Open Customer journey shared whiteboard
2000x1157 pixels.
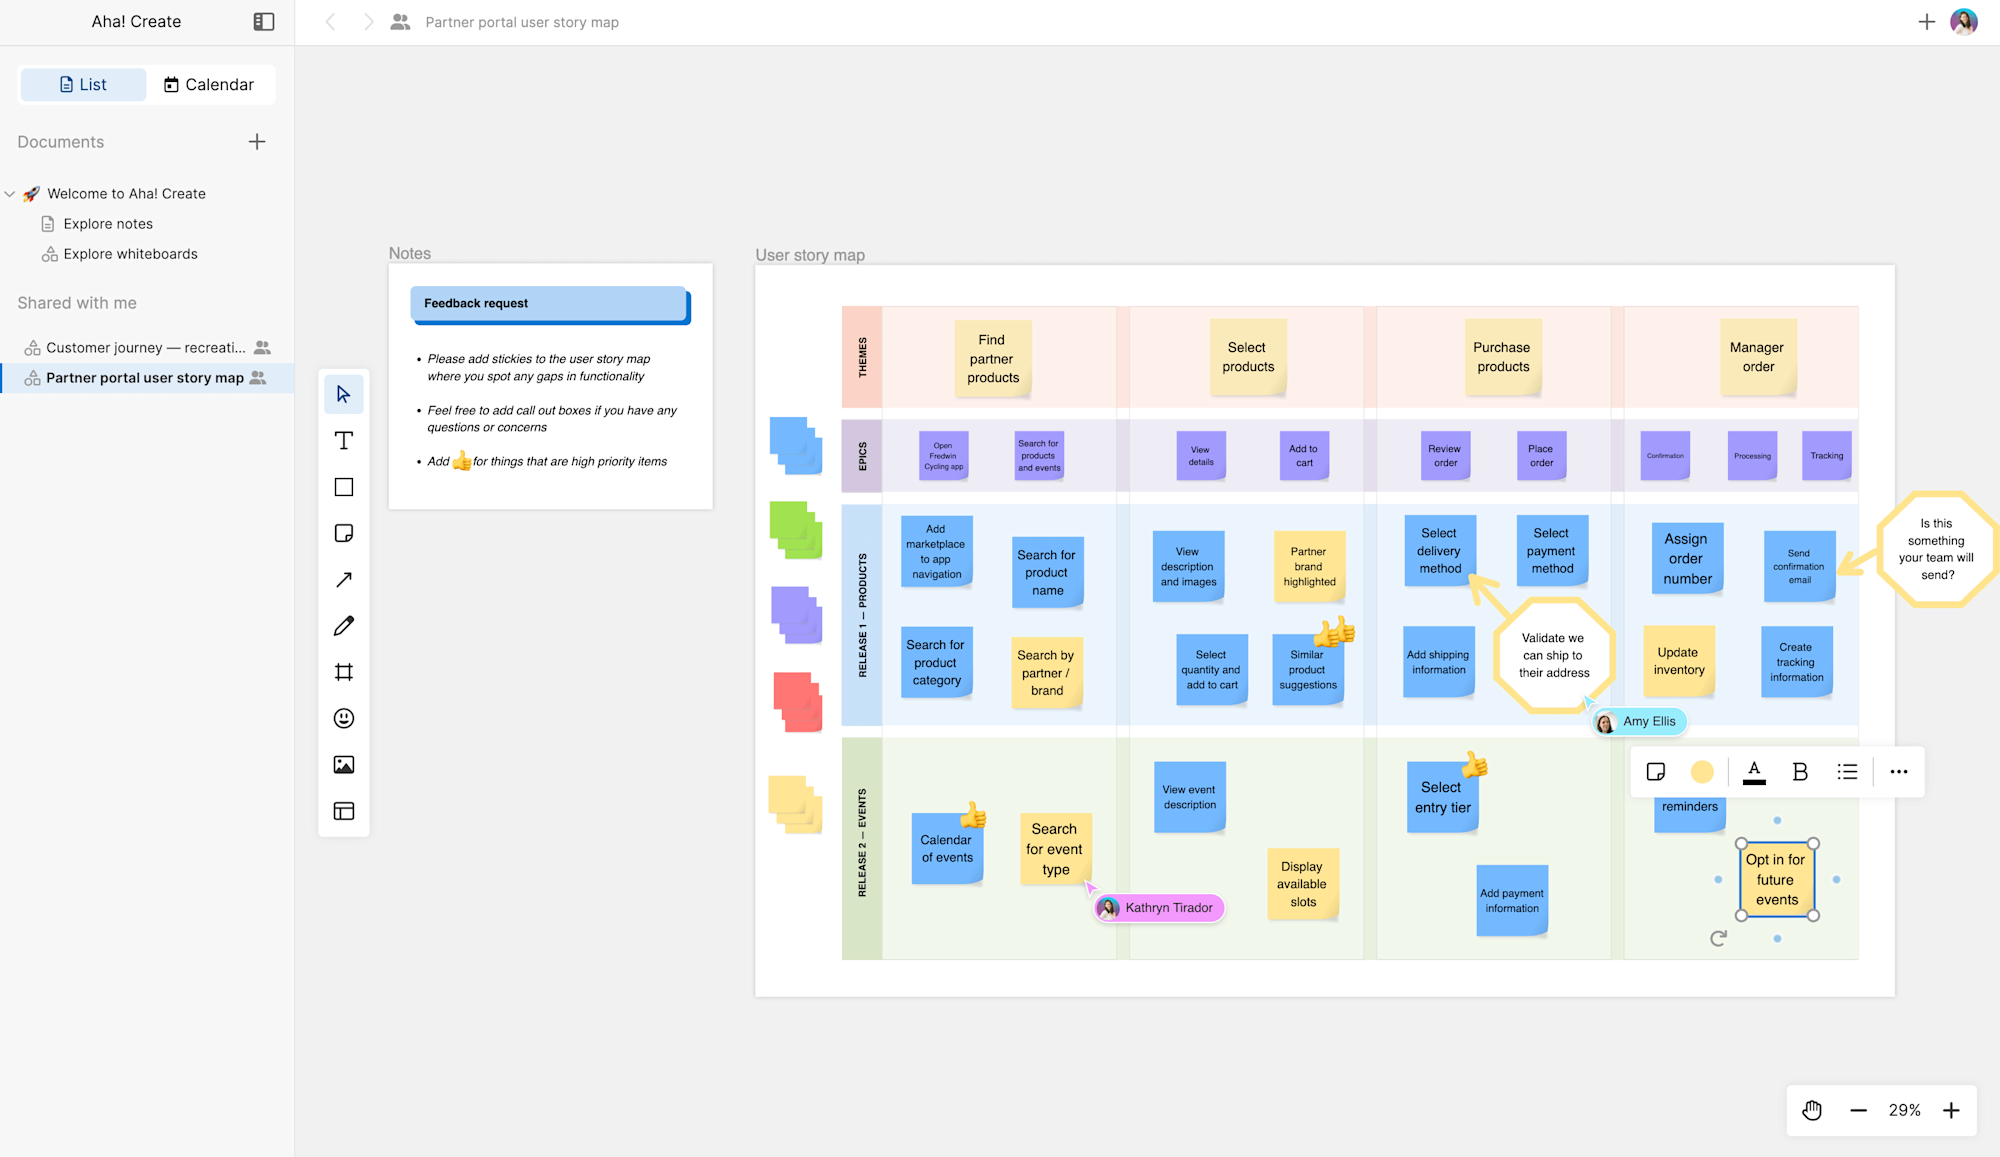[145, 348]
